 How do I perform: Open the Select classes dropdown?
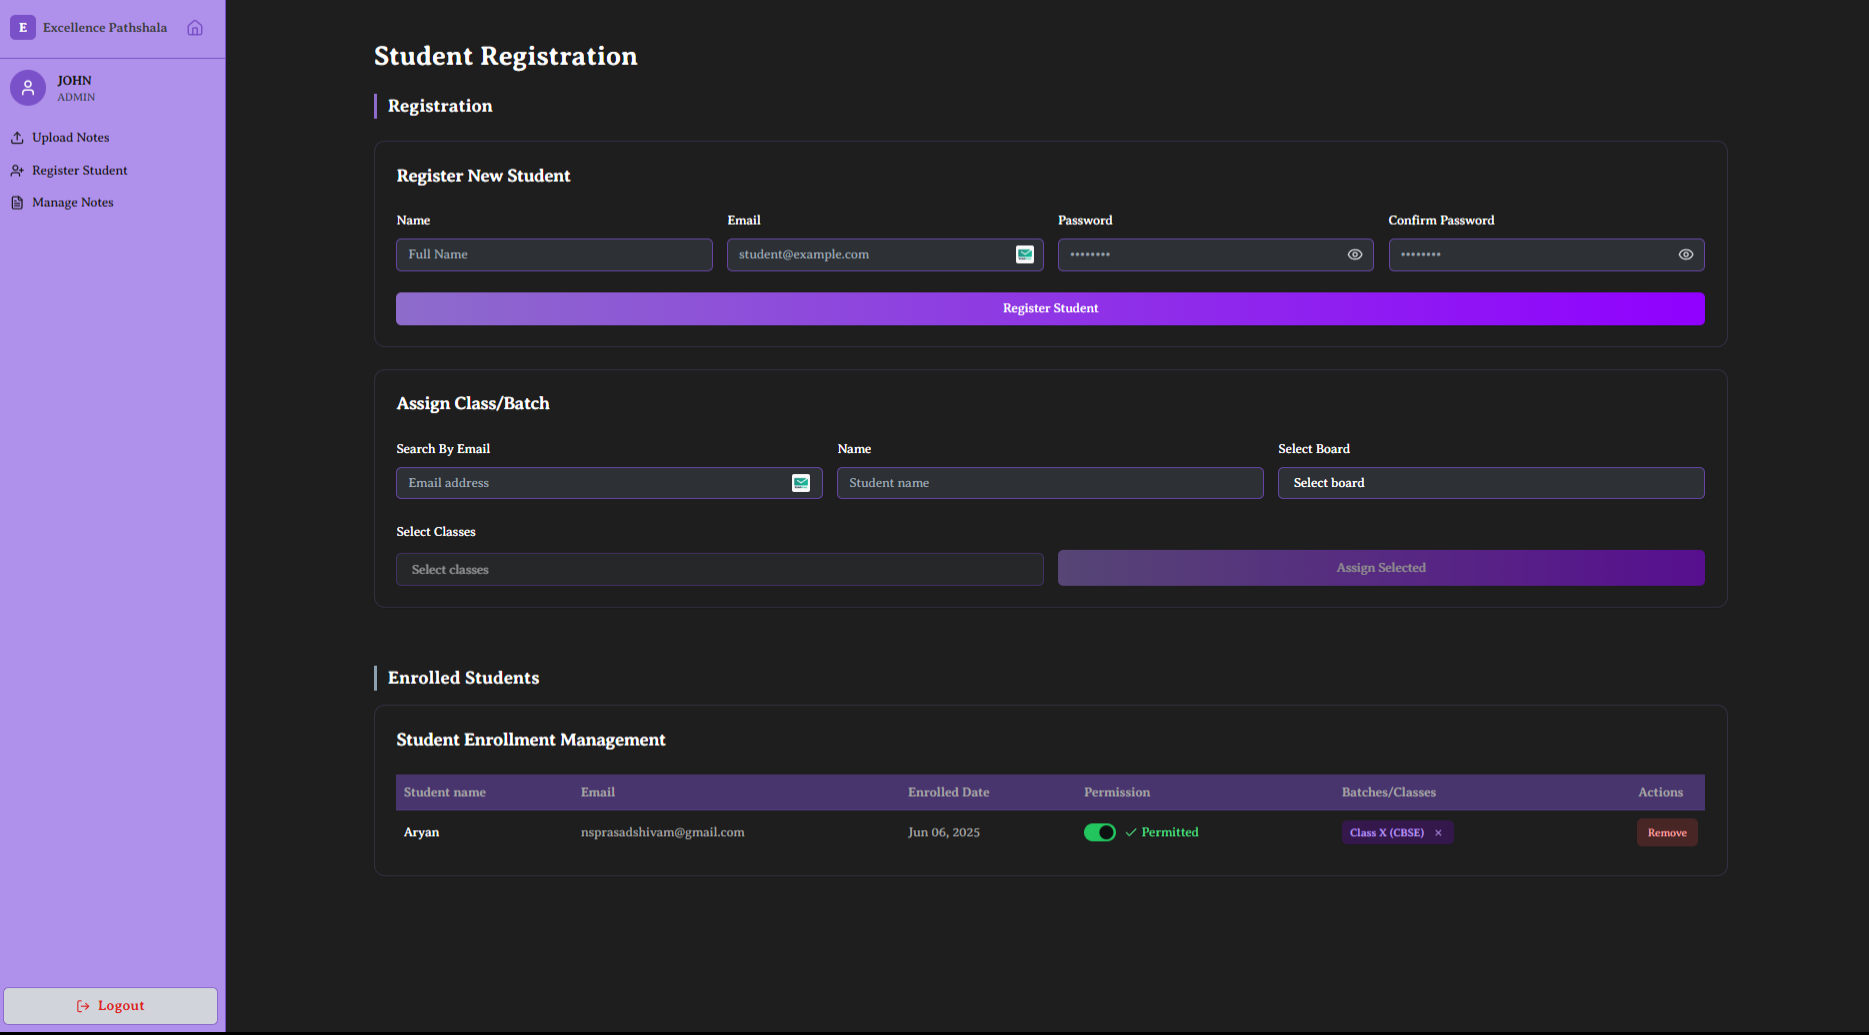pos(720,570)
